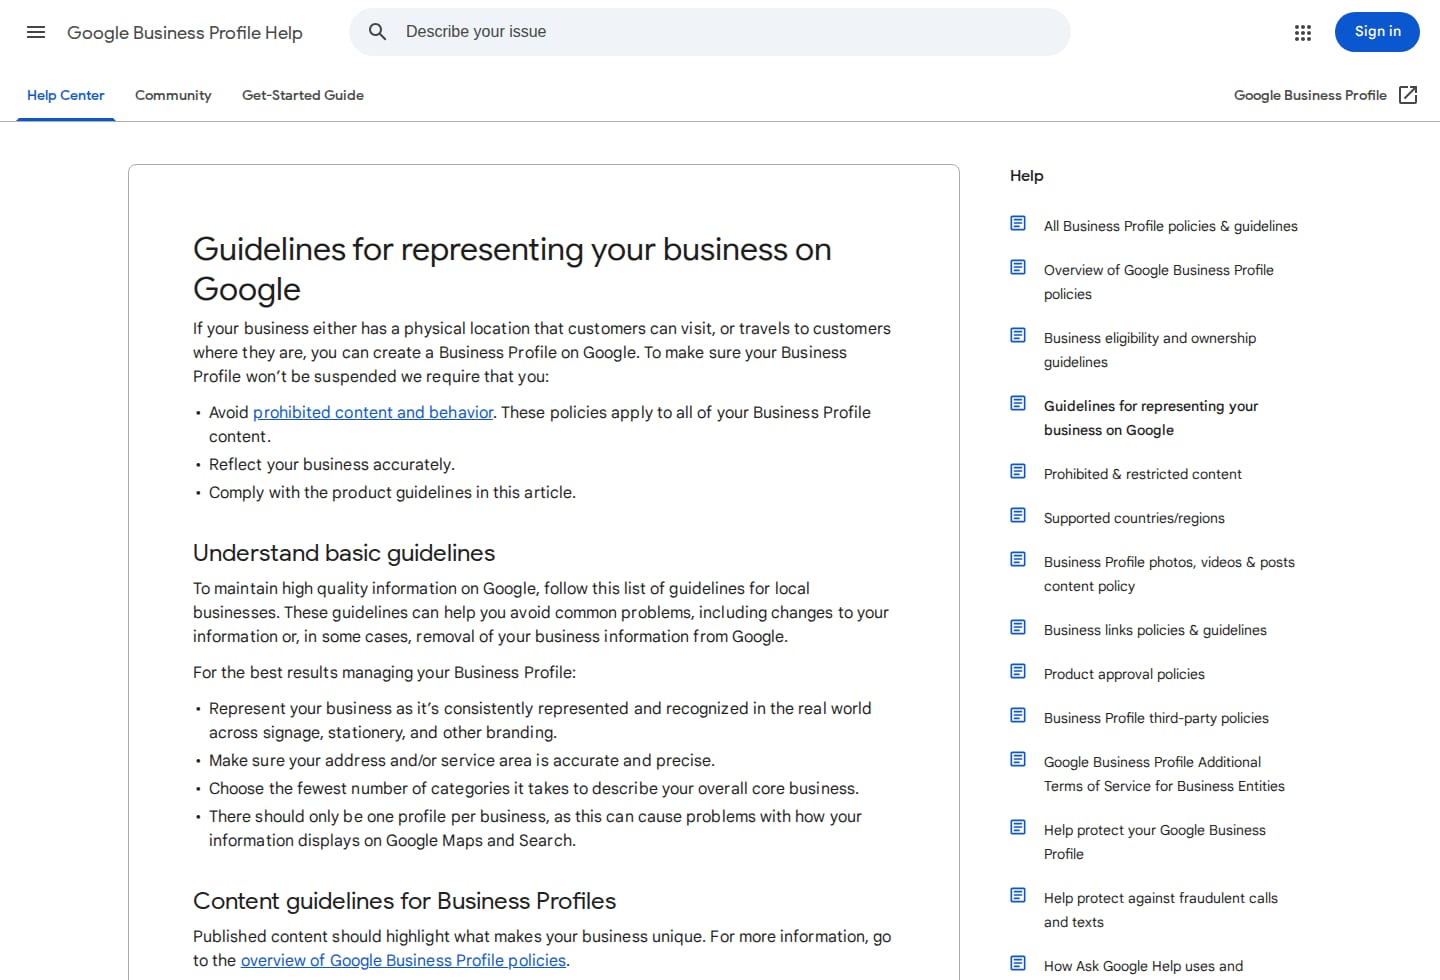This screenshot has height=980, width=1440.
Task: Click the Sign in button
Action: tap(1377, 32)
